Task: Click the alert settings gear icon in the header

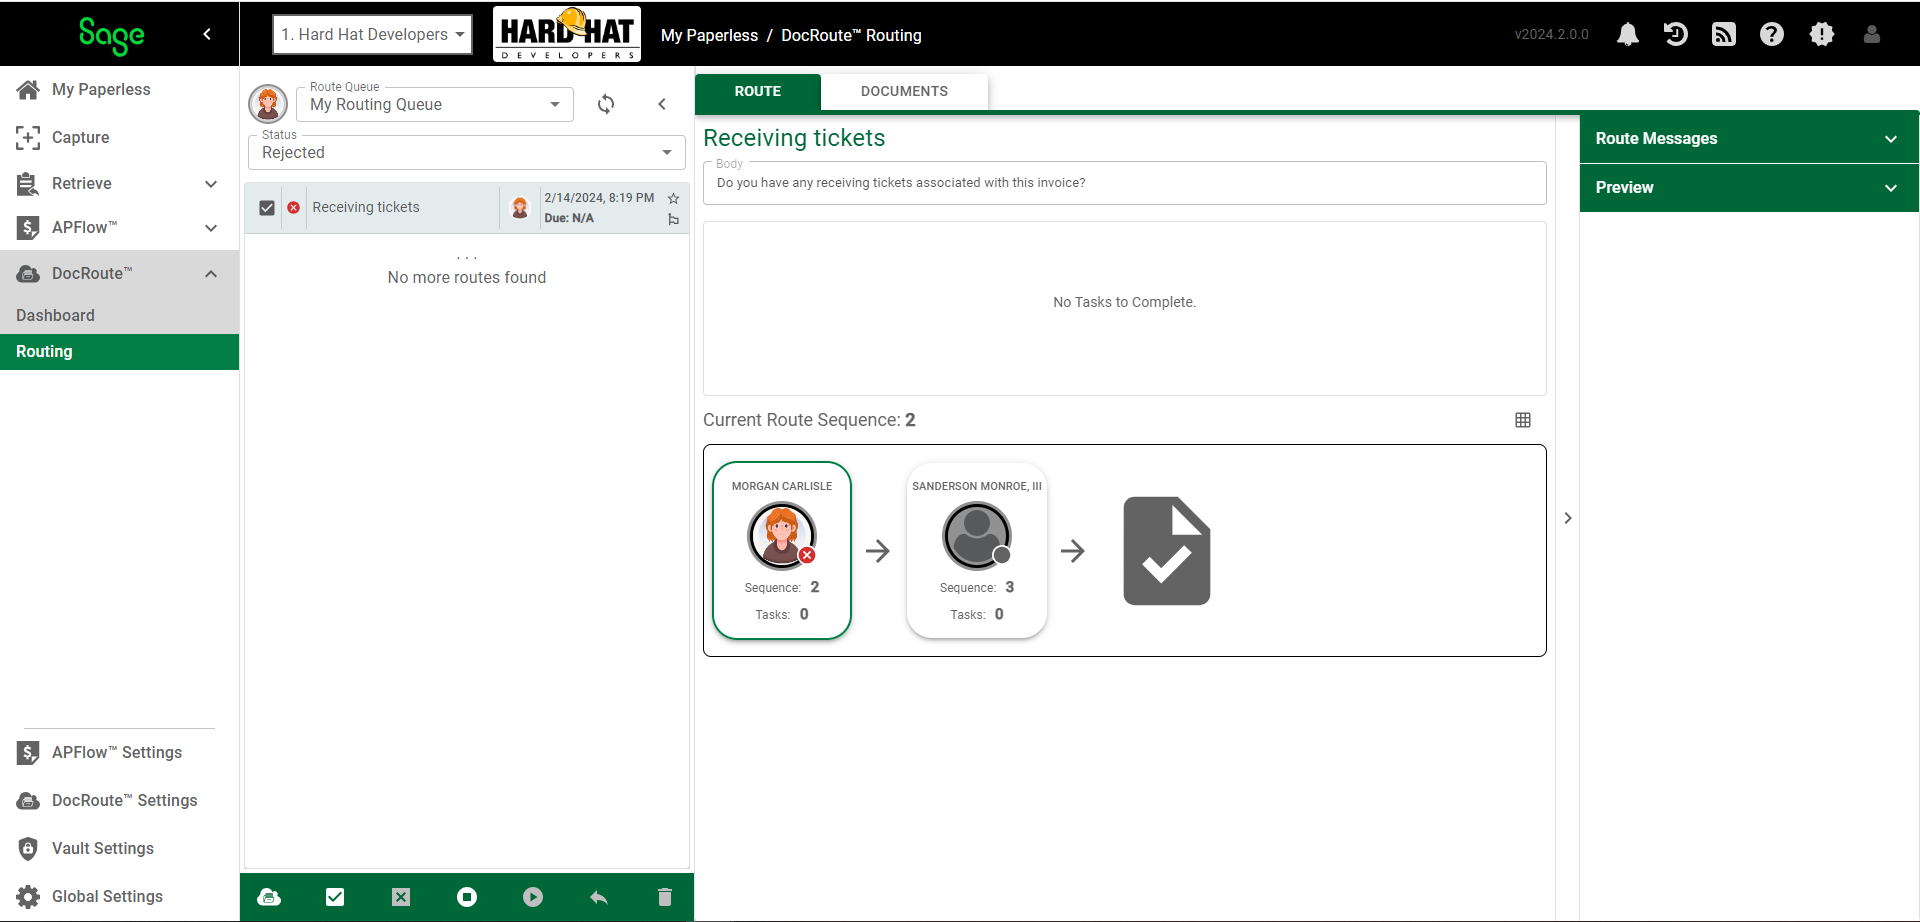Action: click(x=1822, y=34)
